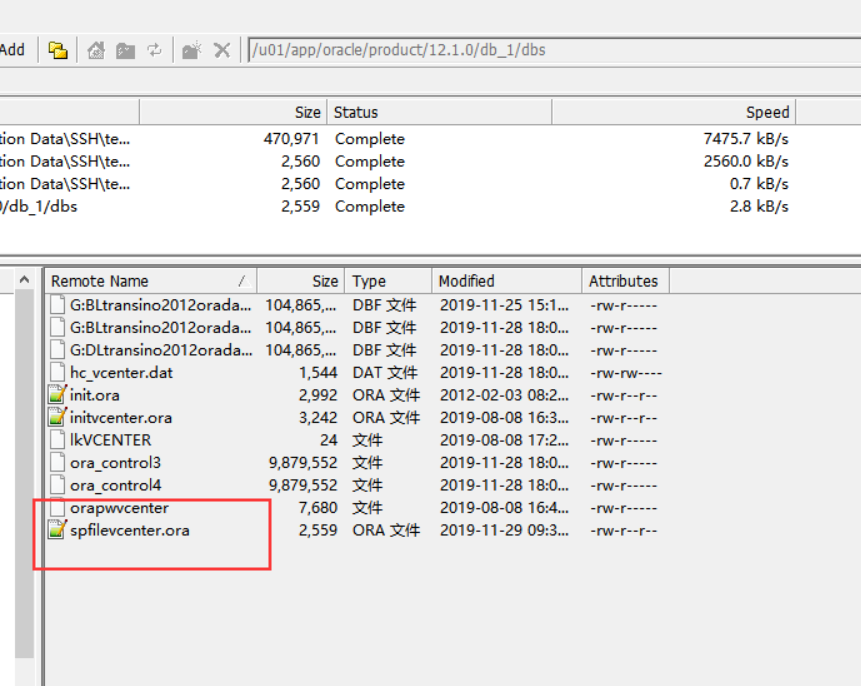Click the lkVCENTER file icon
The width and height of the screenshot is (861, 686).
tap(57, 440)
